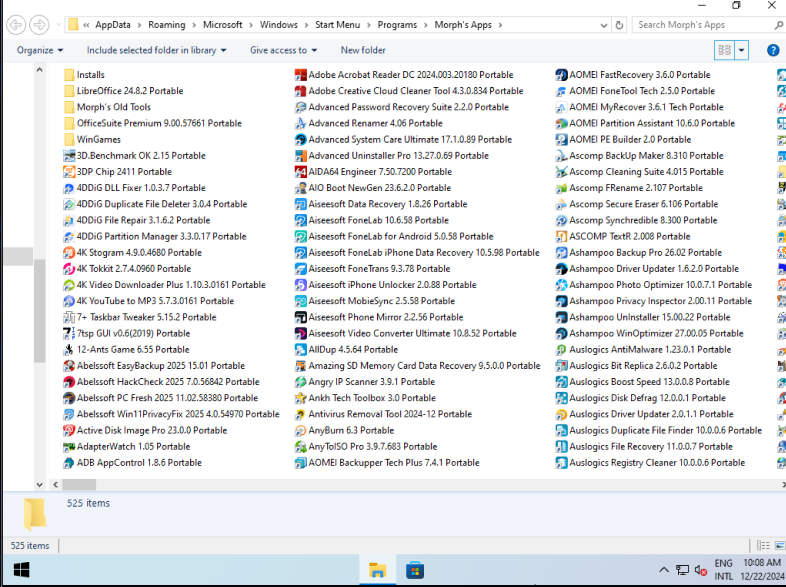The image size is (786, 587).
Task: Click the Angry IP Scanner icon
Action: pyautogui.click(x=301, y=382)
